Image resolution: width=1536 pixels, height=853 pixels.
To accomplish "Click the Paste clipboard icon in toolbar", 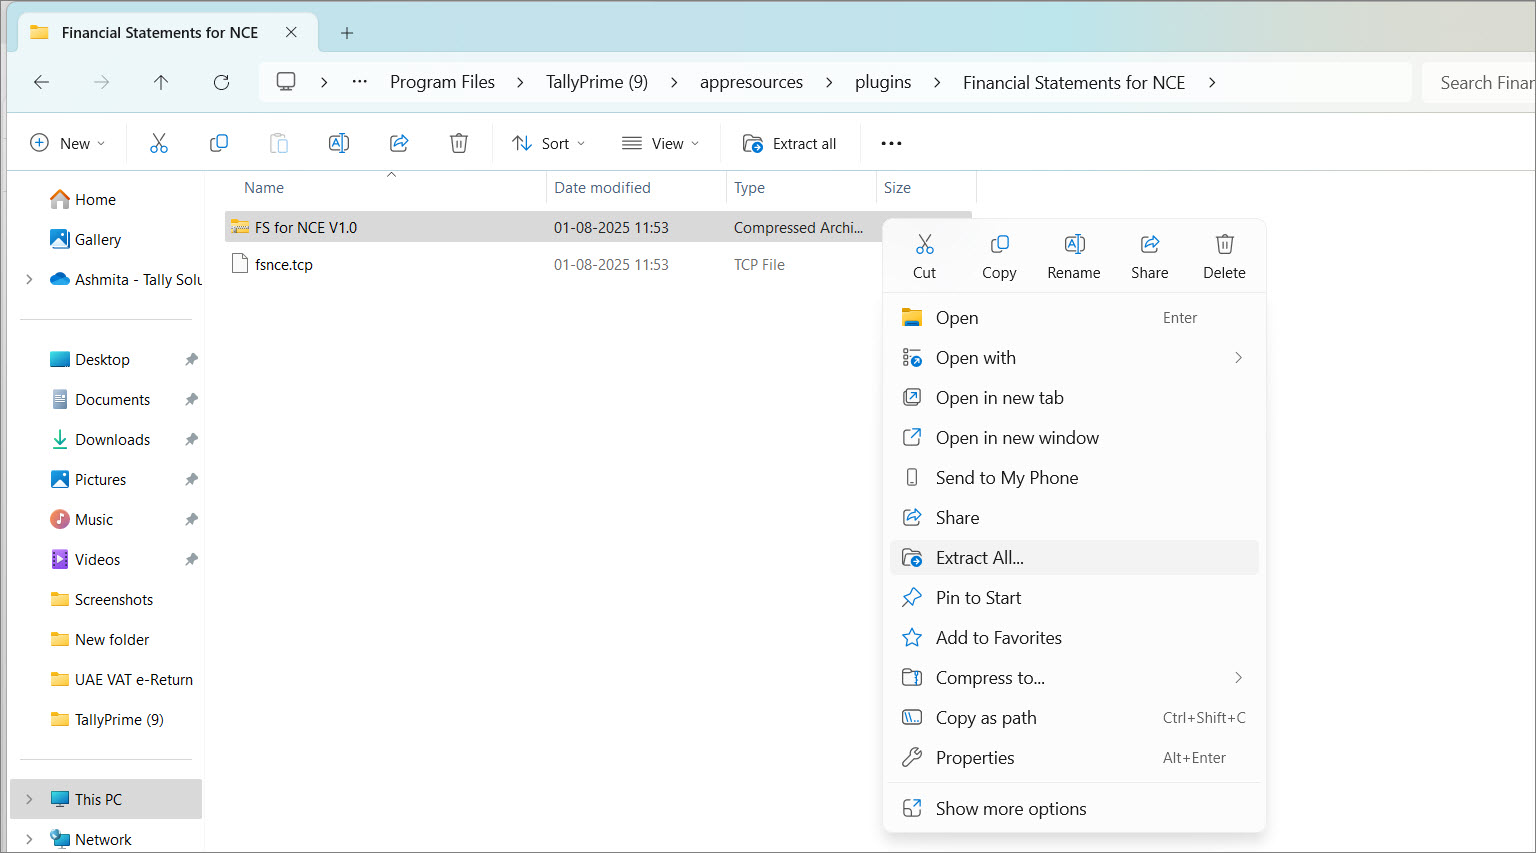I will (x=279, y=143).
